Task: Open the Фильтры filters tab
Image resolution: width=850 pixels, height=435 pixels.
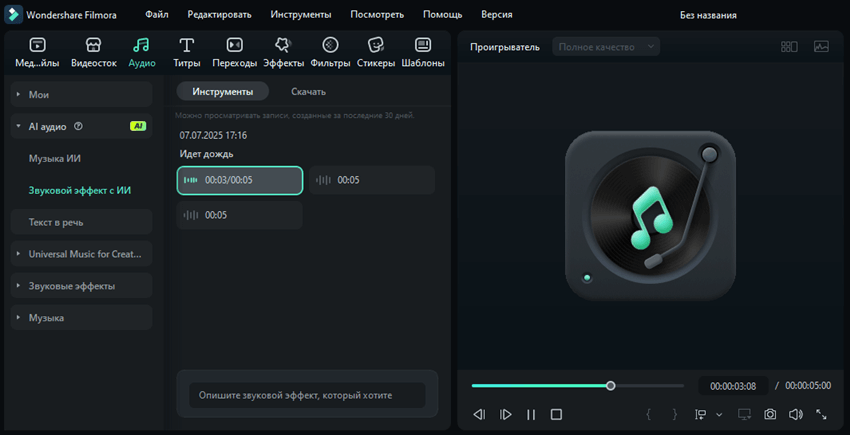Action: tap(331, 53)
